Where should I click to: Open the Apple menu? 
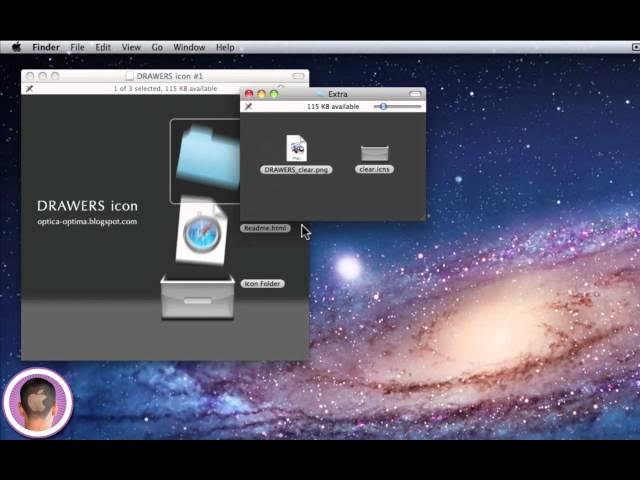(x=16, y=47)
